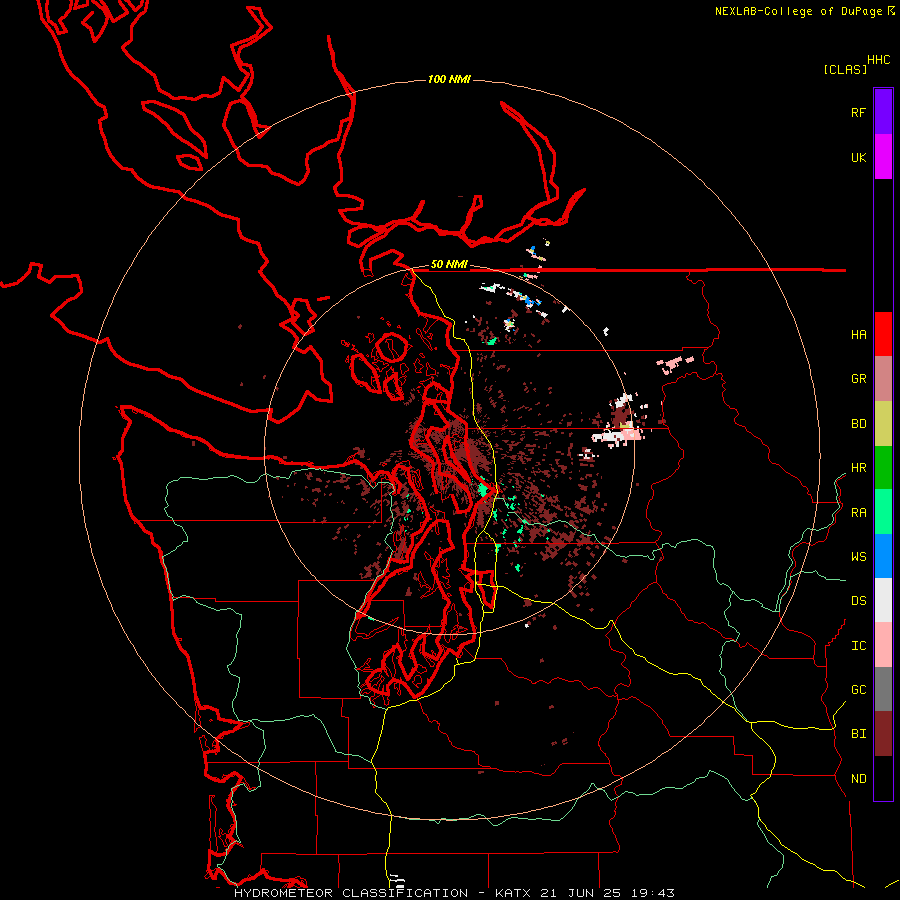Screen dimensions: 900x900
Task: Click the dark green HR heavy rain swatch
Action: click(x=883, y=468)
